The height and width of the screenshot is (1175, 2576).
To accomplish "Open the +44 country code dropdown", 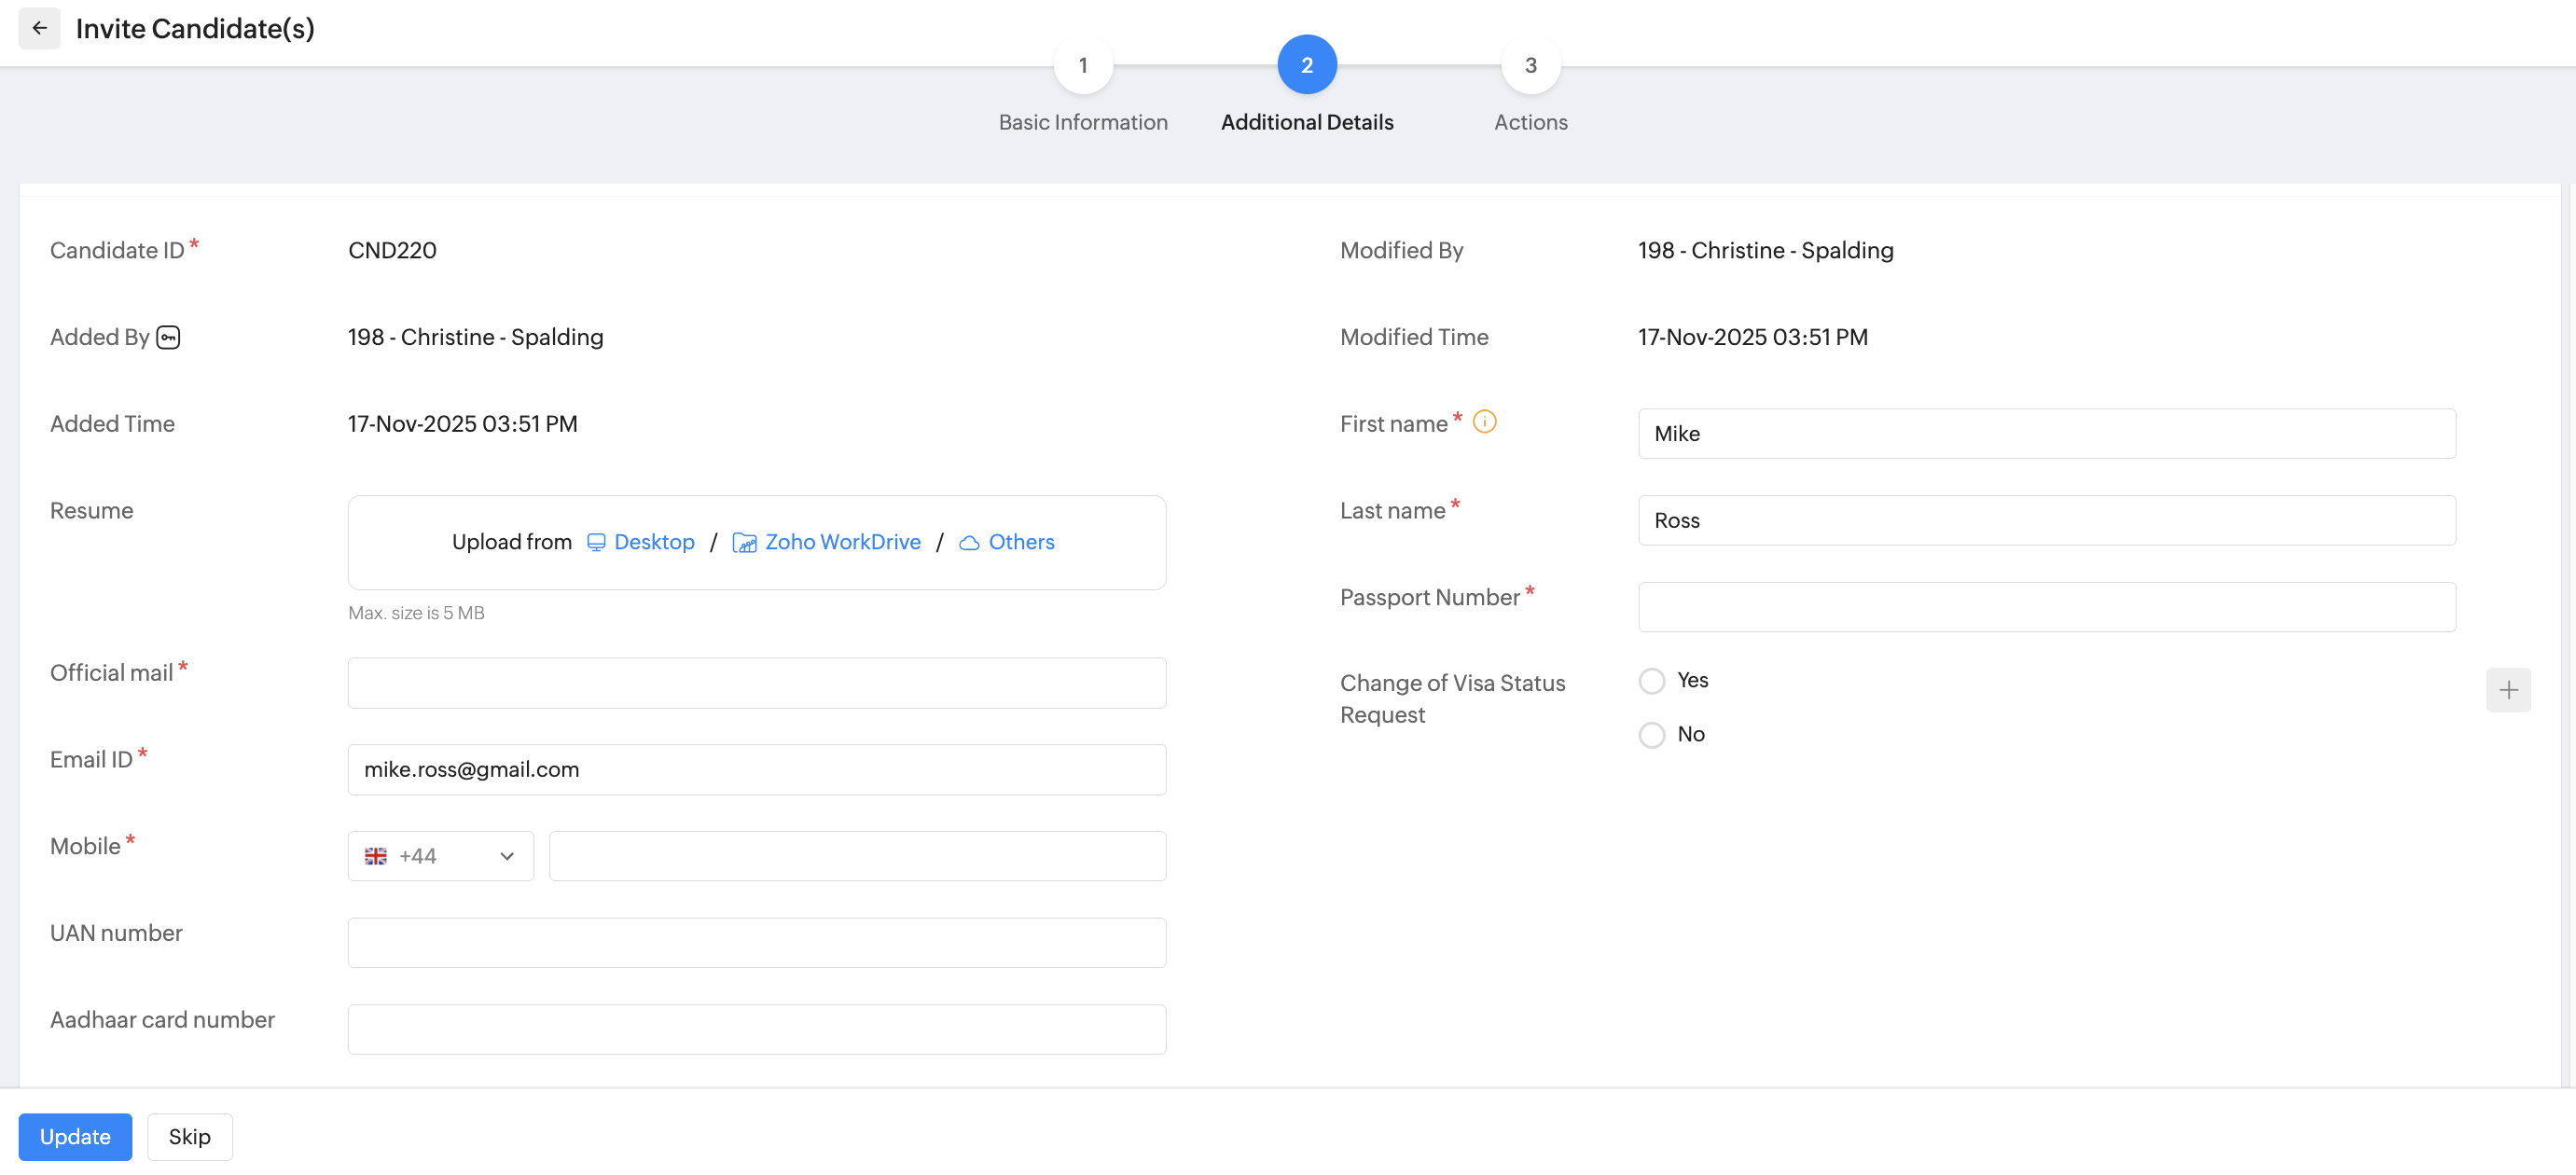I will 506,856.
